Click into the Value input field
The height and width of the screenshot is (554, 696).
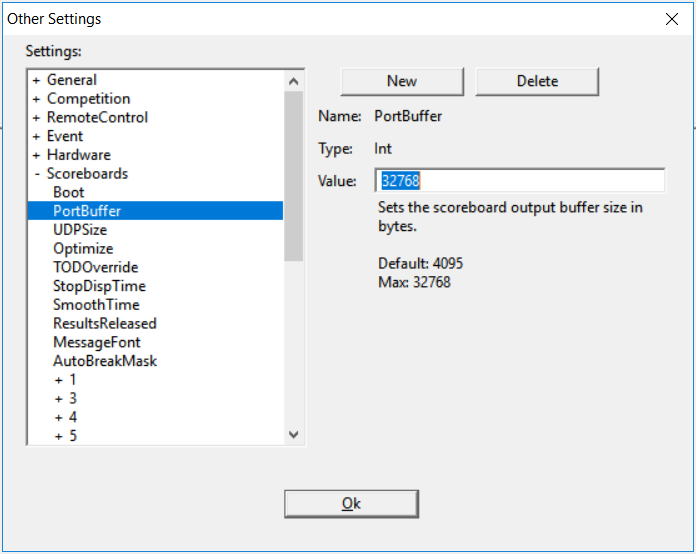pos(520,180)
